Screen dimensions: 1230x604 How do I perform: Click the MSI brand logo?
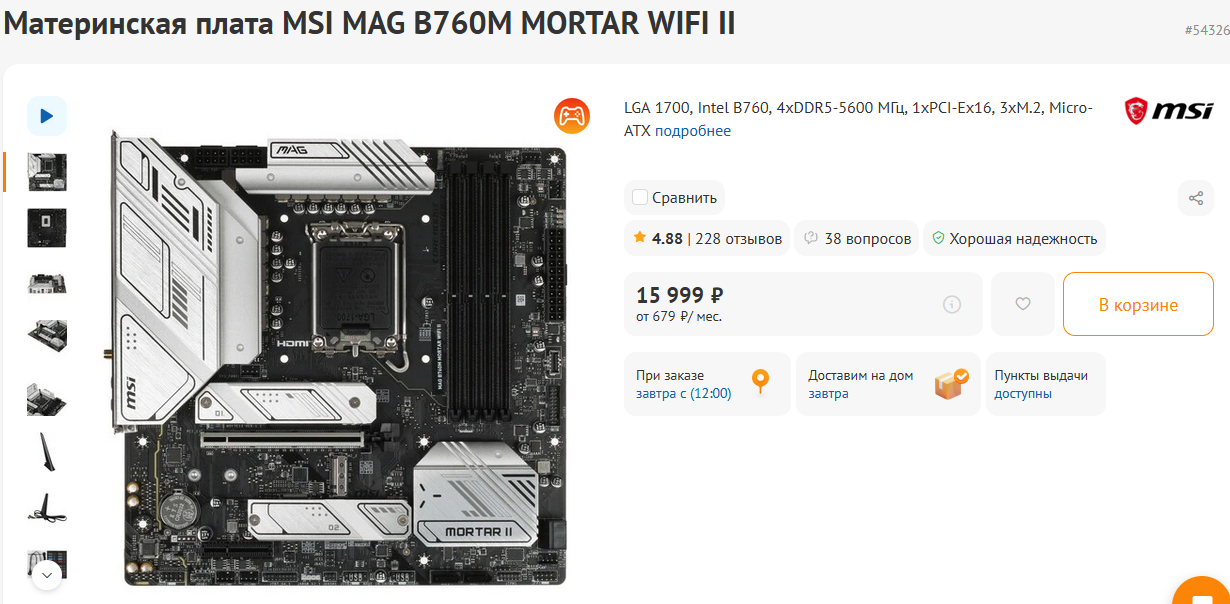pos(1169,111)
